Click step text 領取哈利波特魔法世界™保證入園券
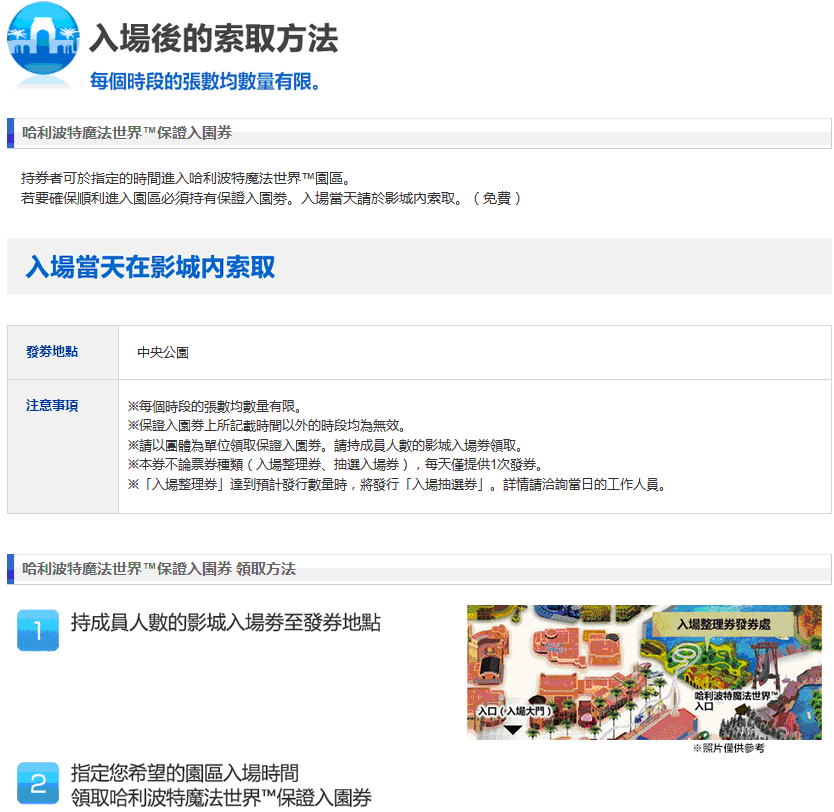The image size is (834, 812). 221,798
